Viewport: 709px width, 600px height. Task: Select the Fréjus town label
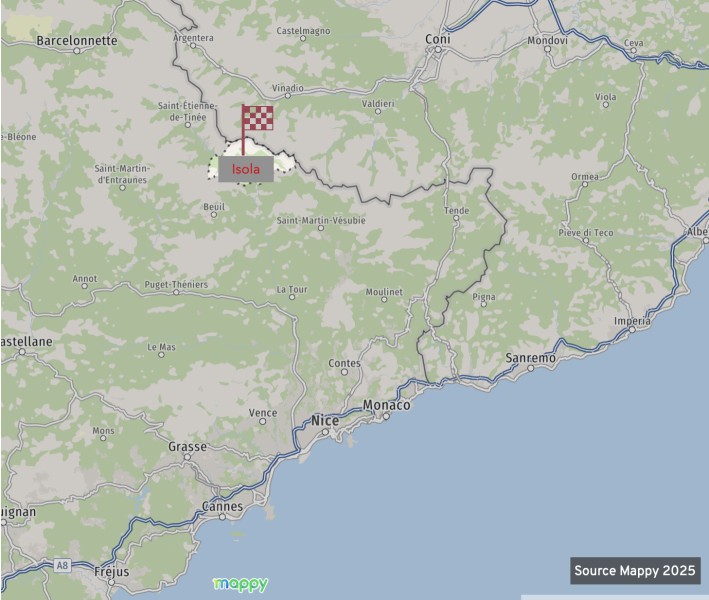(112, 572)
